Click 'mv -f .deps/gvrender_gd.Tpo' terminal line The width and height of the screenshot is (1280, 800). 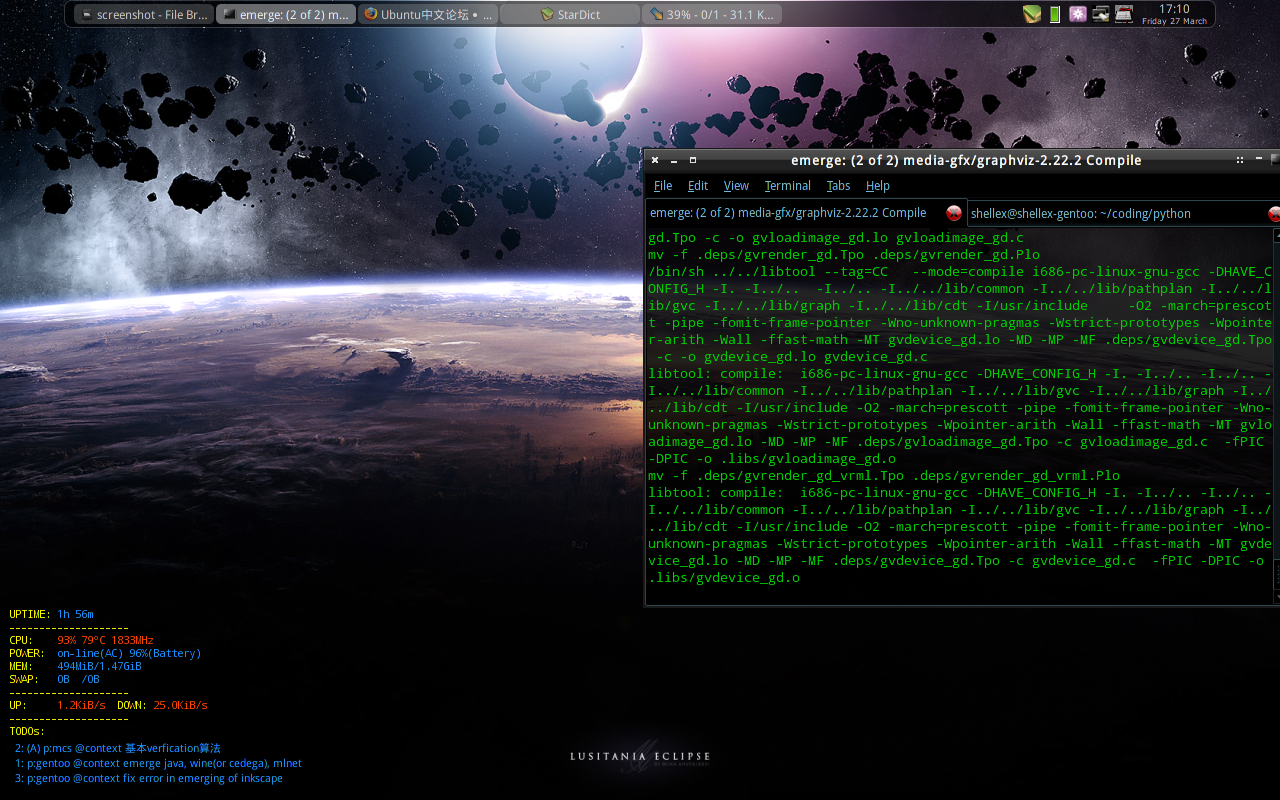coord(844,254)
